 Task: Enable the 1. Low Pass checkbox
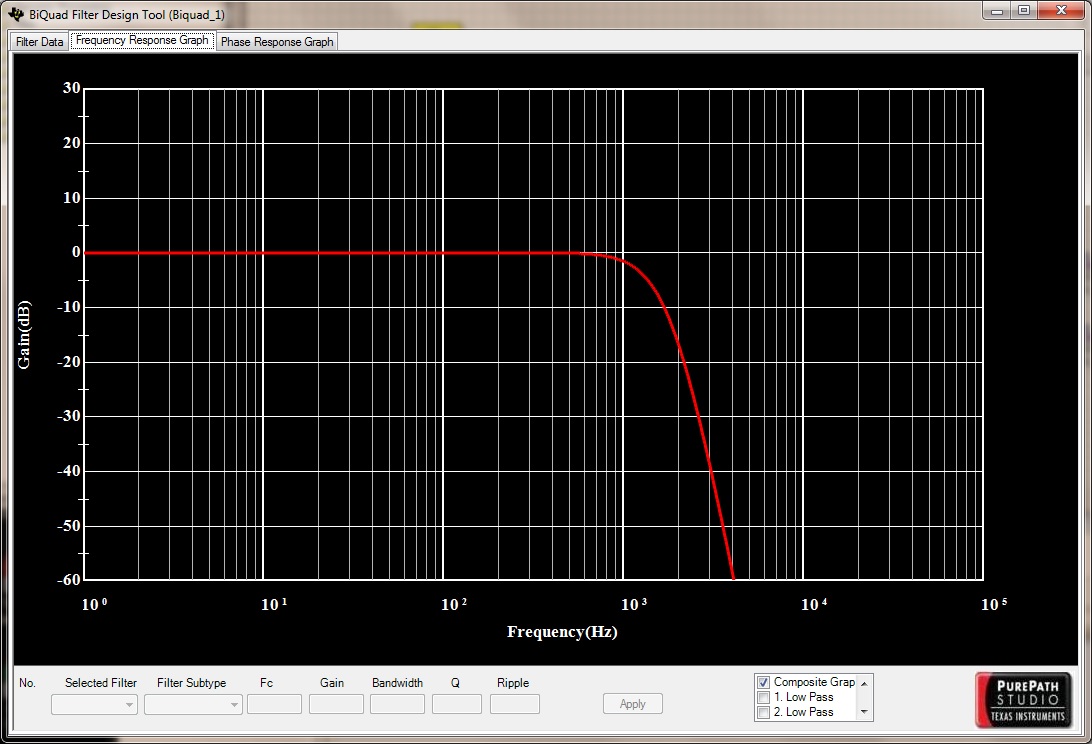(x=763, y=697)
